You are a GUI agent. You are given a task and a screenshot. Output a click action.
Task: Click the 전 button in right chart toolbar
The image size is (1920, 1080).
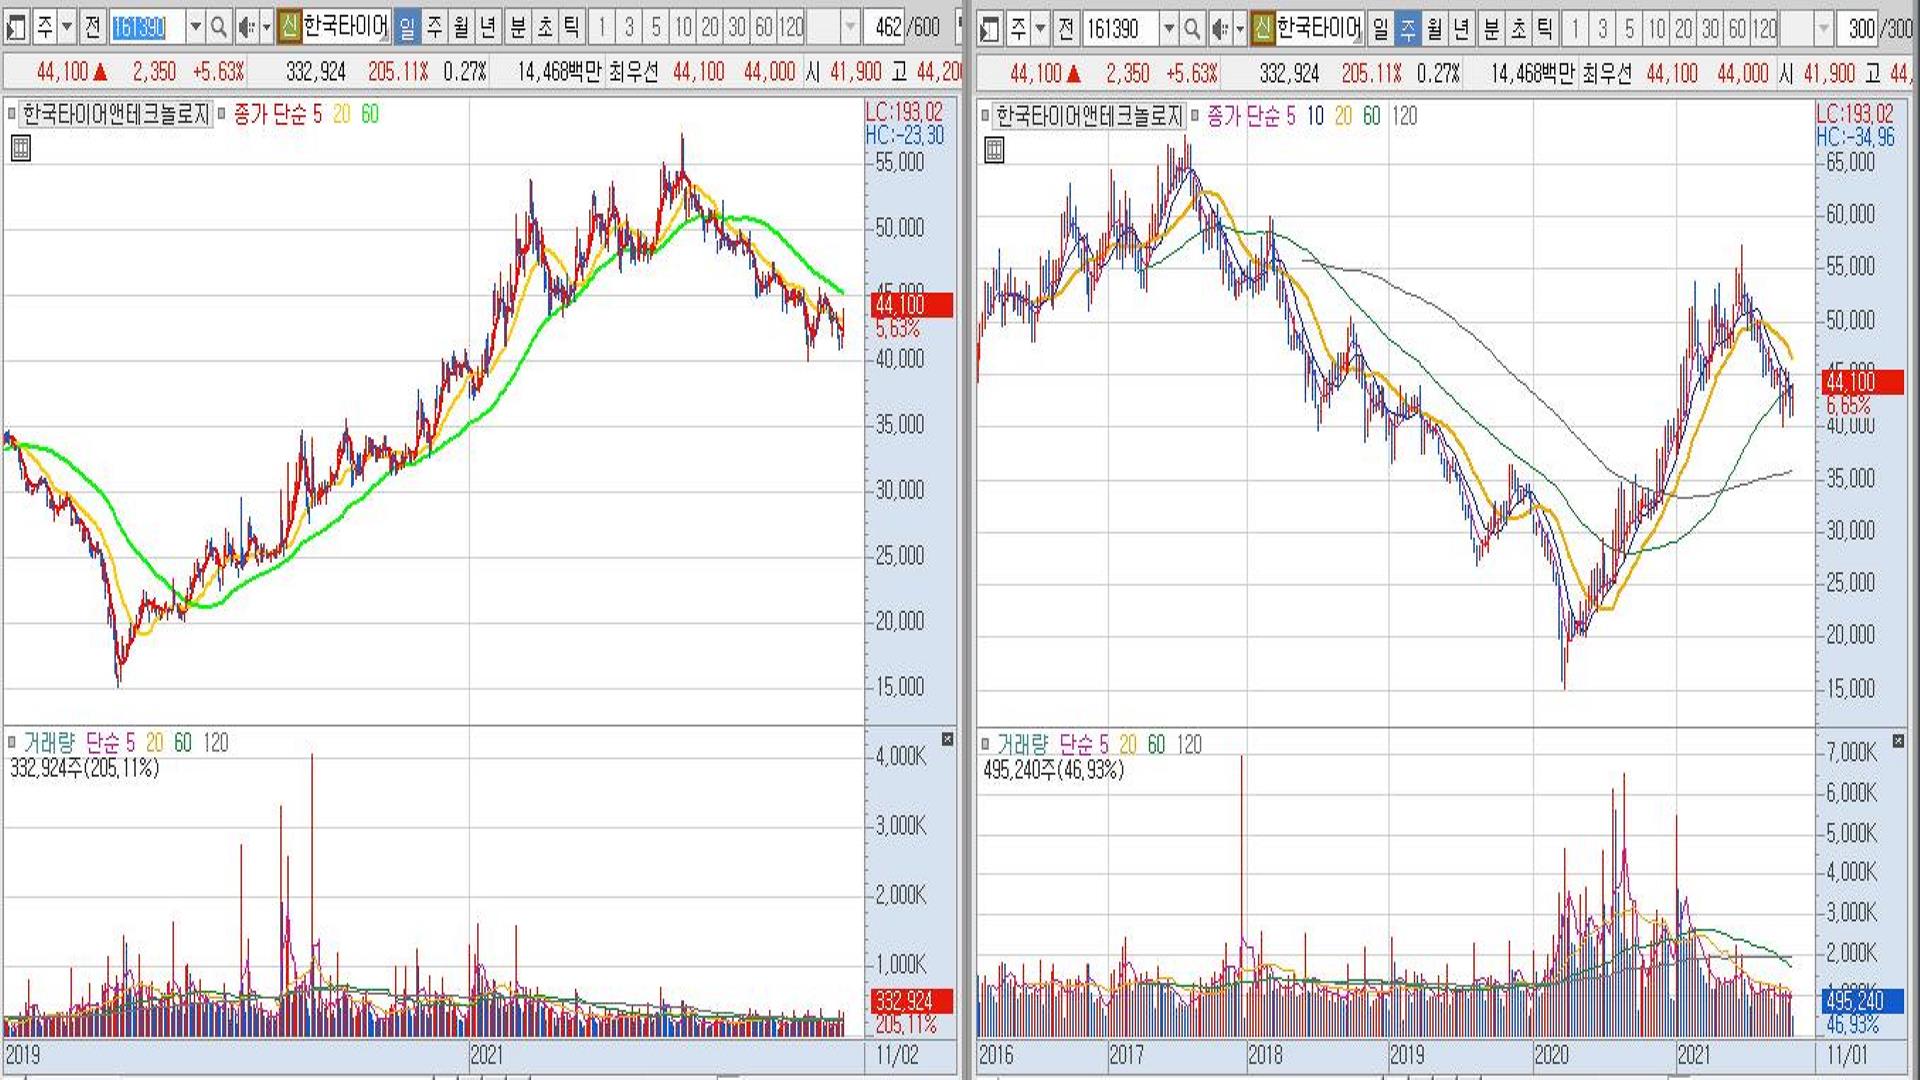click(x=1065, y=29)
